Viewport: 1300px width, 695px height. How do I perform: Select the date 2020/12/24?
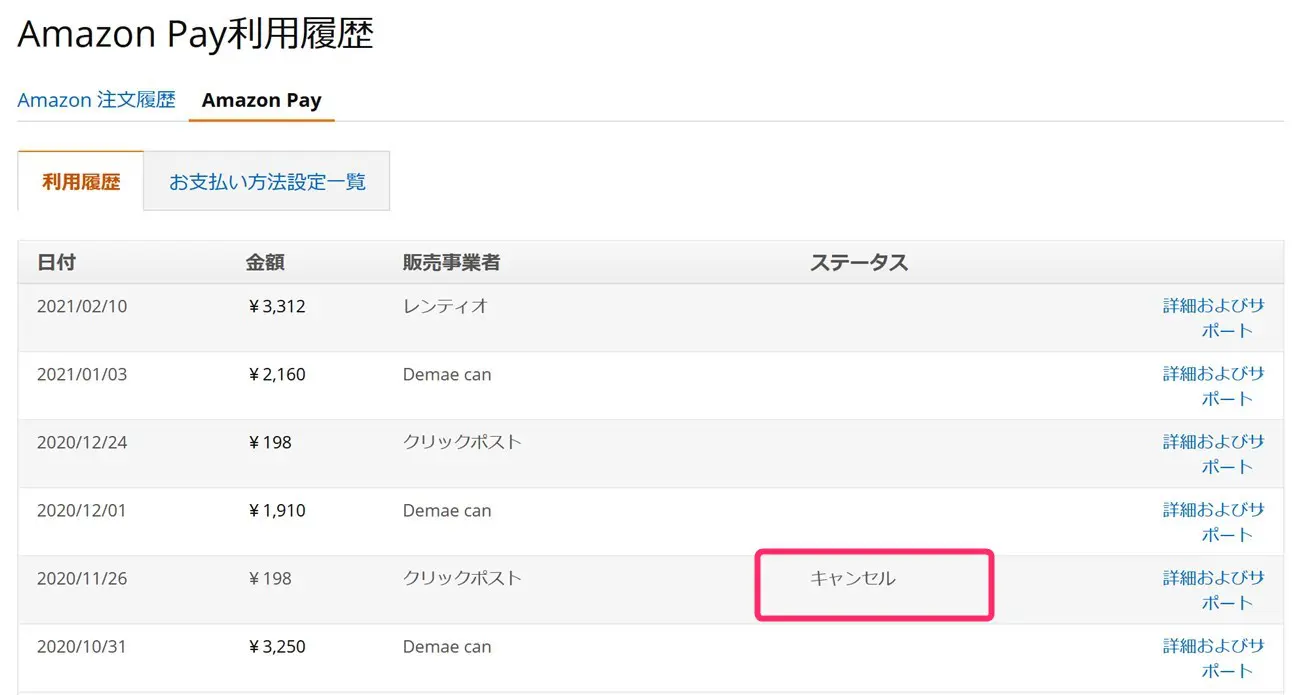[82, 443]
